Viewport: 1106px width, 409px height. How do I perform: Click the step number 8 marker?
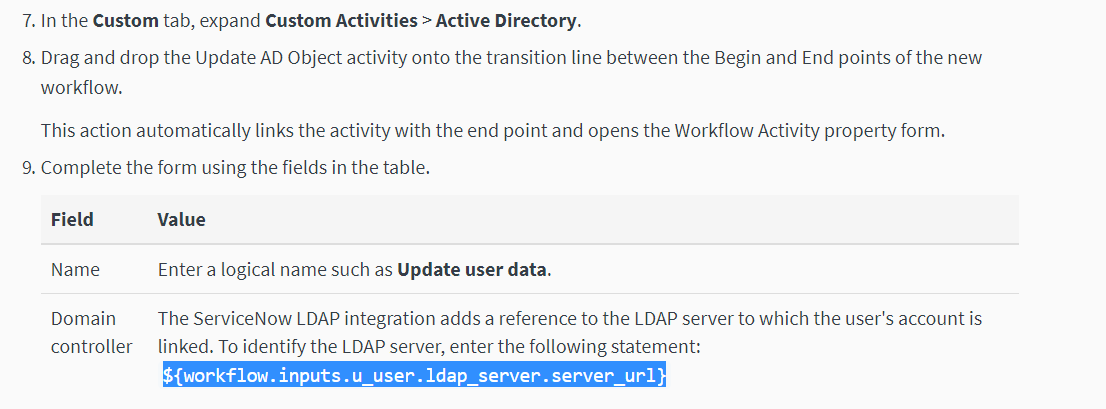click(27, 57)
